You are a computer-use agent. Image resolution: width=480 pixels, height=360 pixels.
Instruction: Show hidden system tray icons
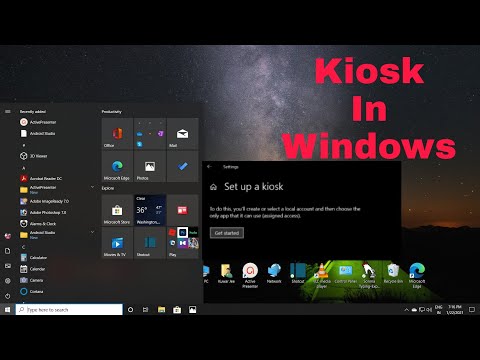click(x=406, y=310)
